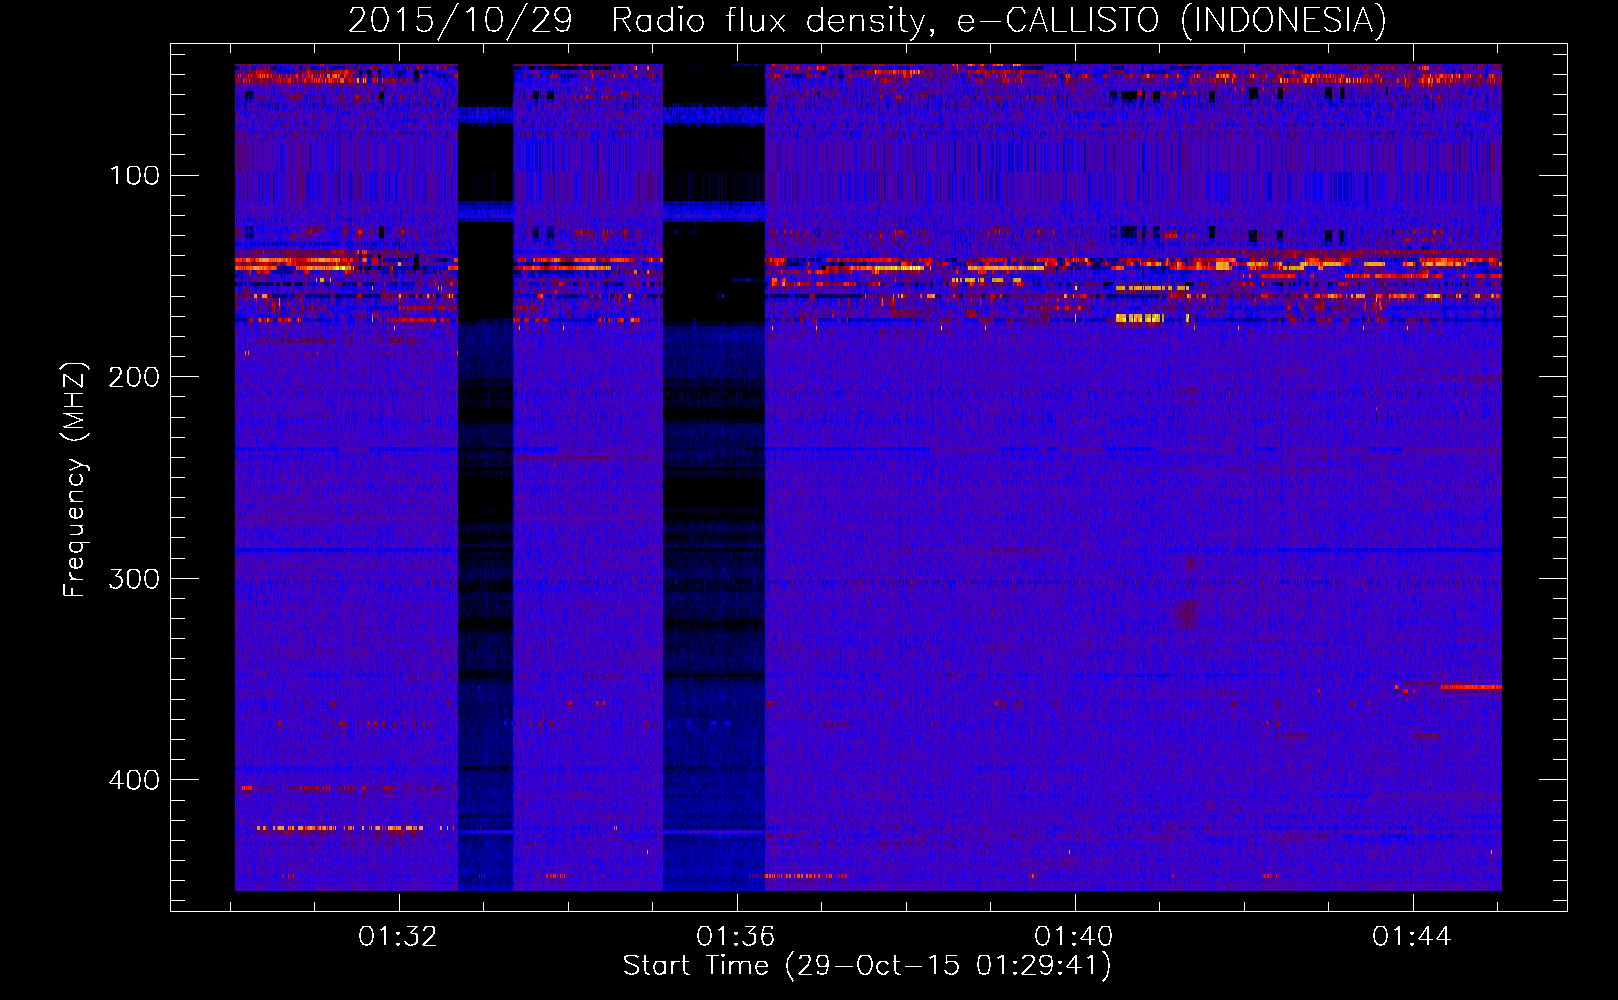Click the 'Start Time (29-Oct-15 01:29:41)' label
The image size is (1618, 1000).
(x=867, y=966)
